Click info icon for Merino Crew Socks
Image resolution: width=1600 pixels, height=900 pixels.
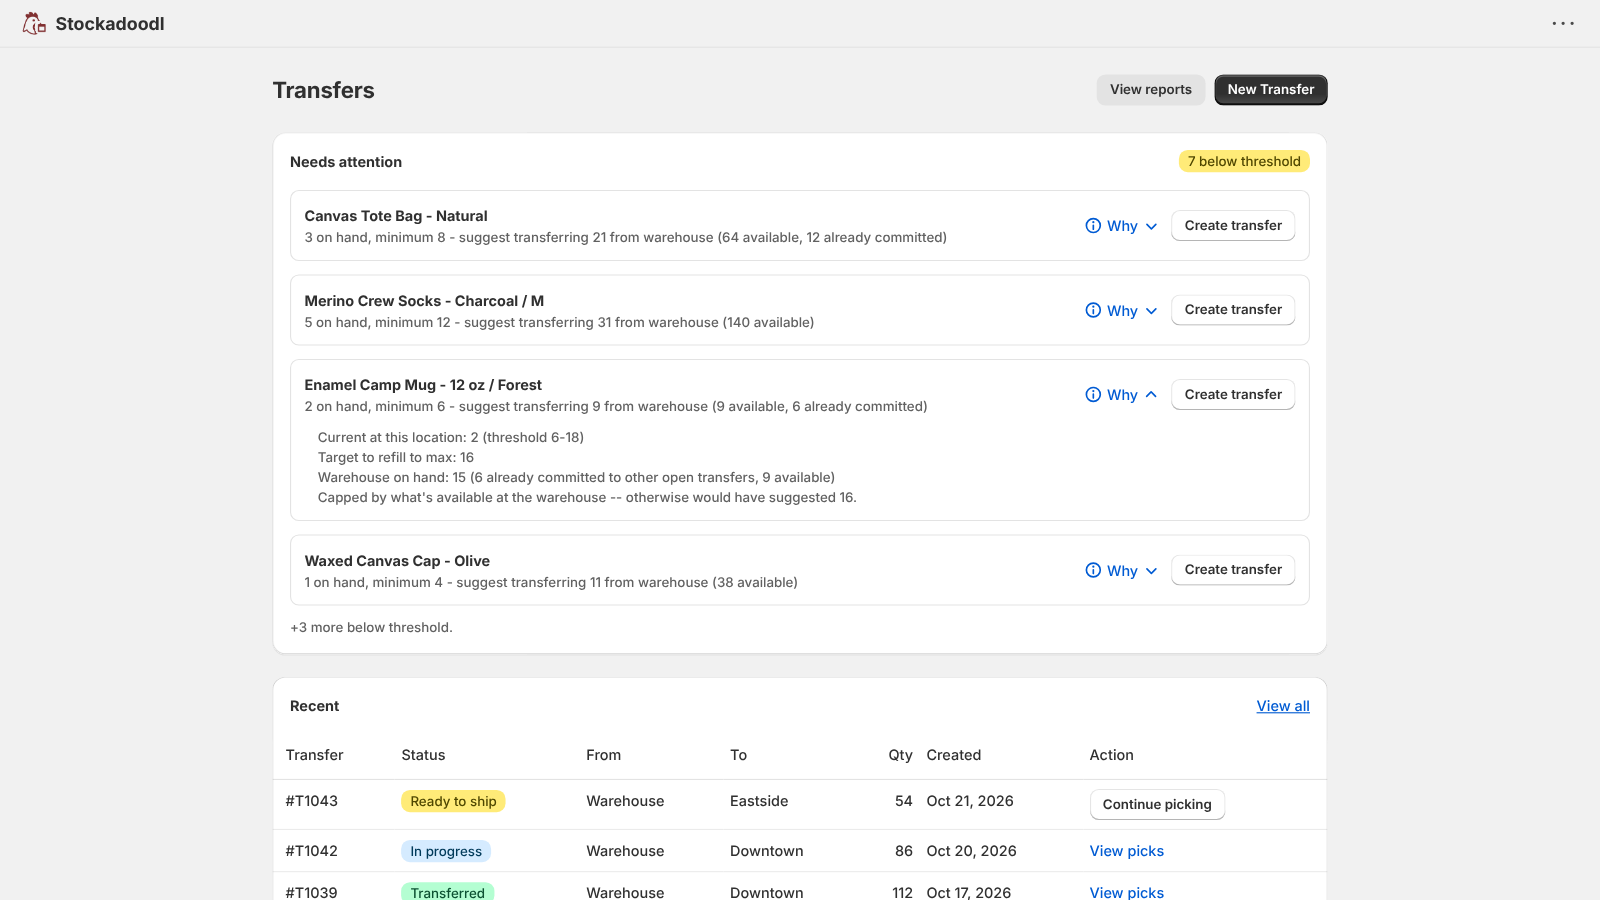(1093, 310)
